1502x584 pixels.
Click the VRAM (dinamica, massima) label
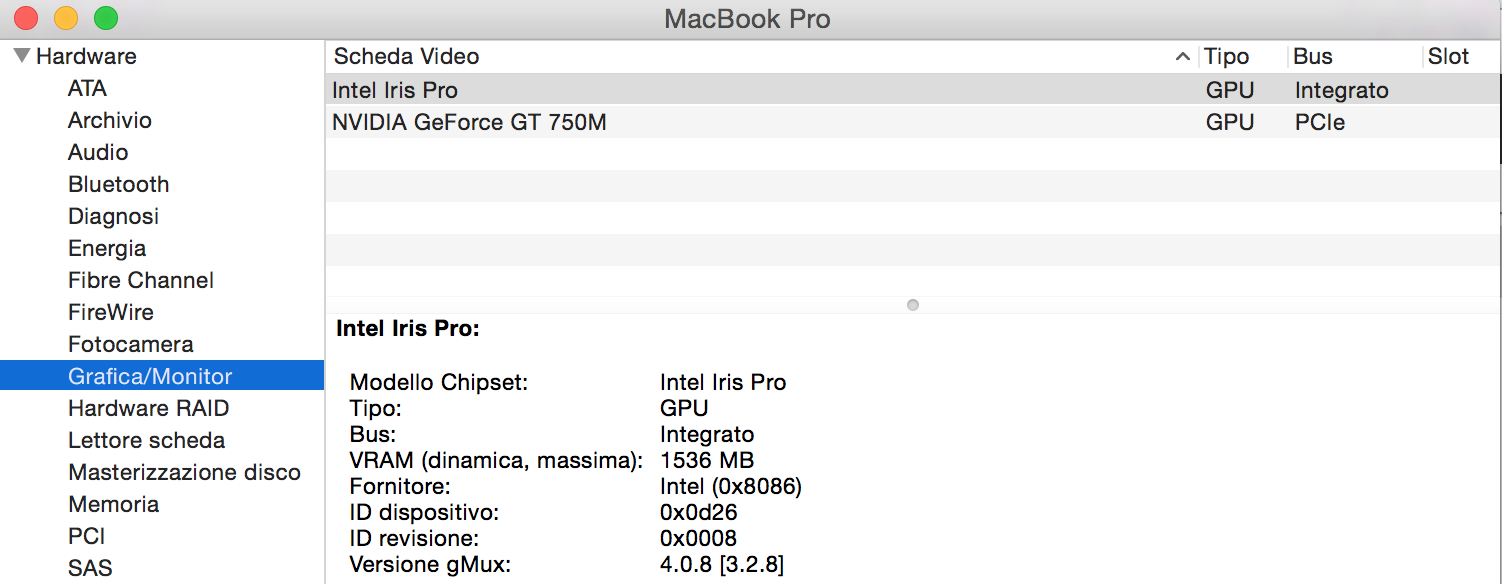[496, 460]
